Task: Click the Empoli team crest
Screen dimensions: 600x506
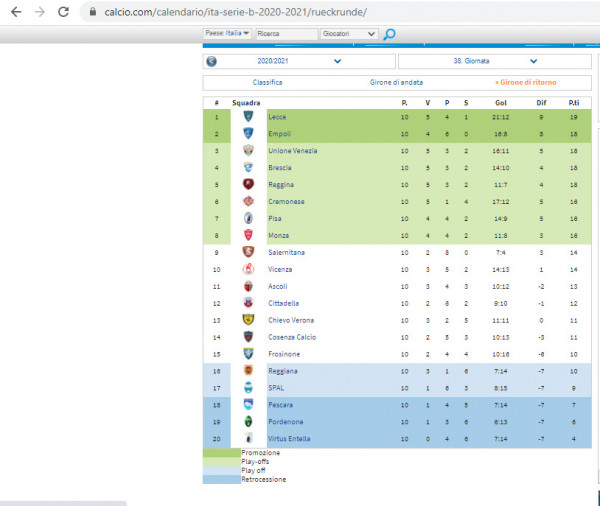Action: point(248,133)
